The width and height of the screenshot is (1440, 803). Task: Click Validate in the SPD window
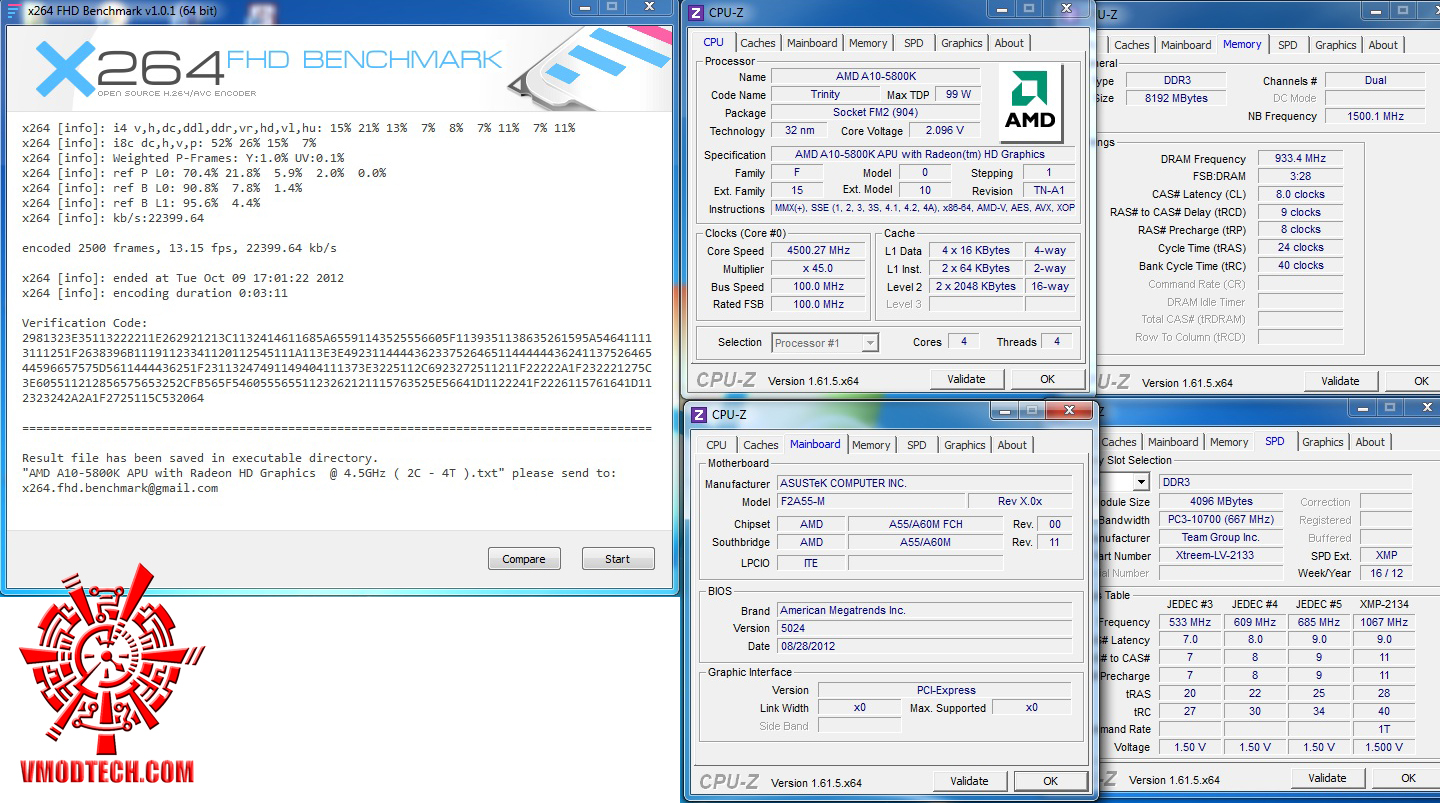pyautogui.click(x=1327, y=778)
